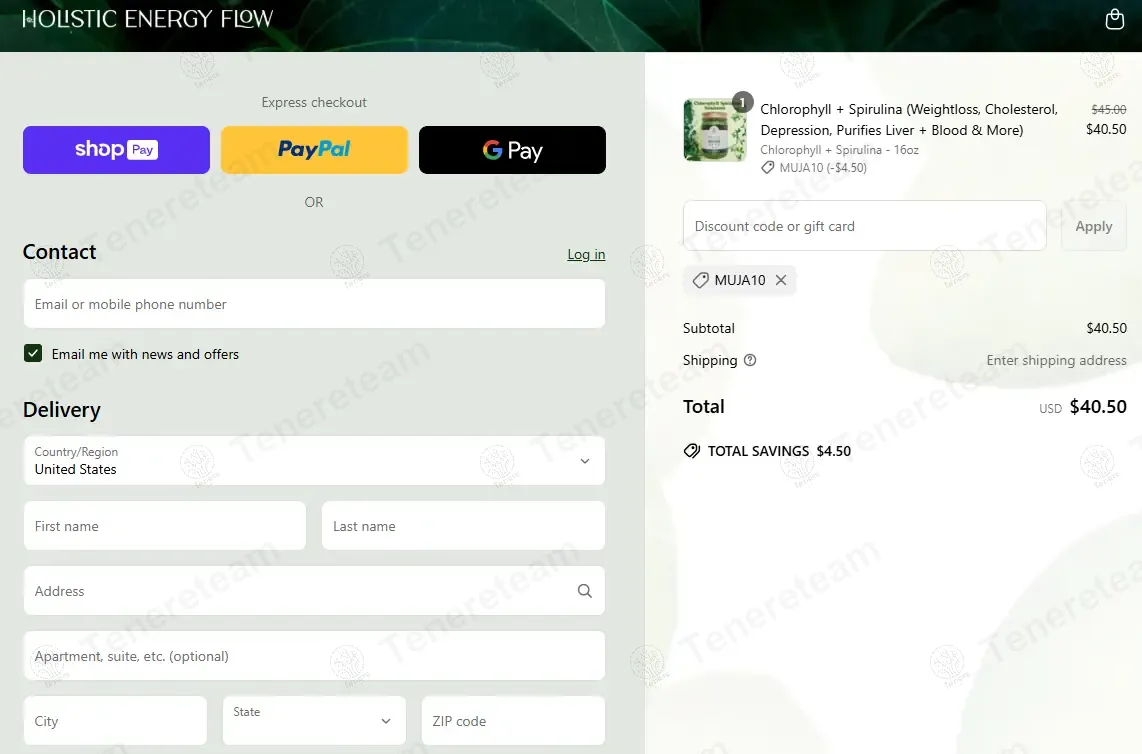Click the MUJA10 discount tag icon
This screenshot has width=1142, height=754.
[700, 280]
